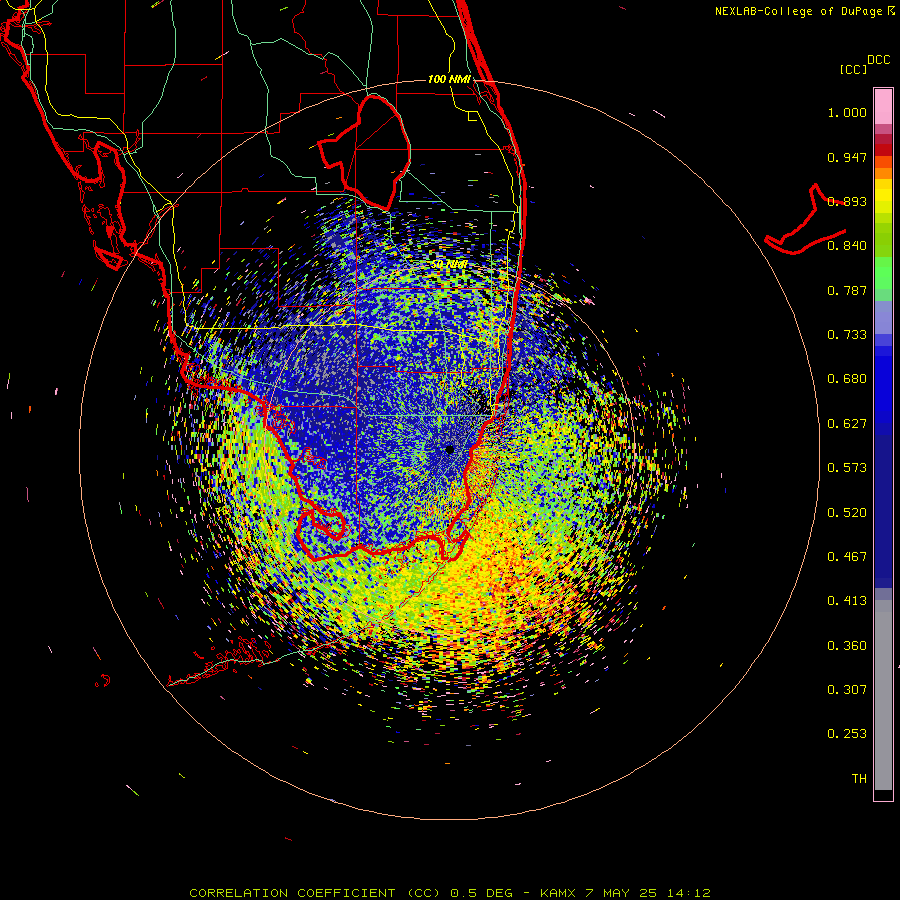Click the 1.000 value on the color scale

pyautogui.click(x=847, y=112)
